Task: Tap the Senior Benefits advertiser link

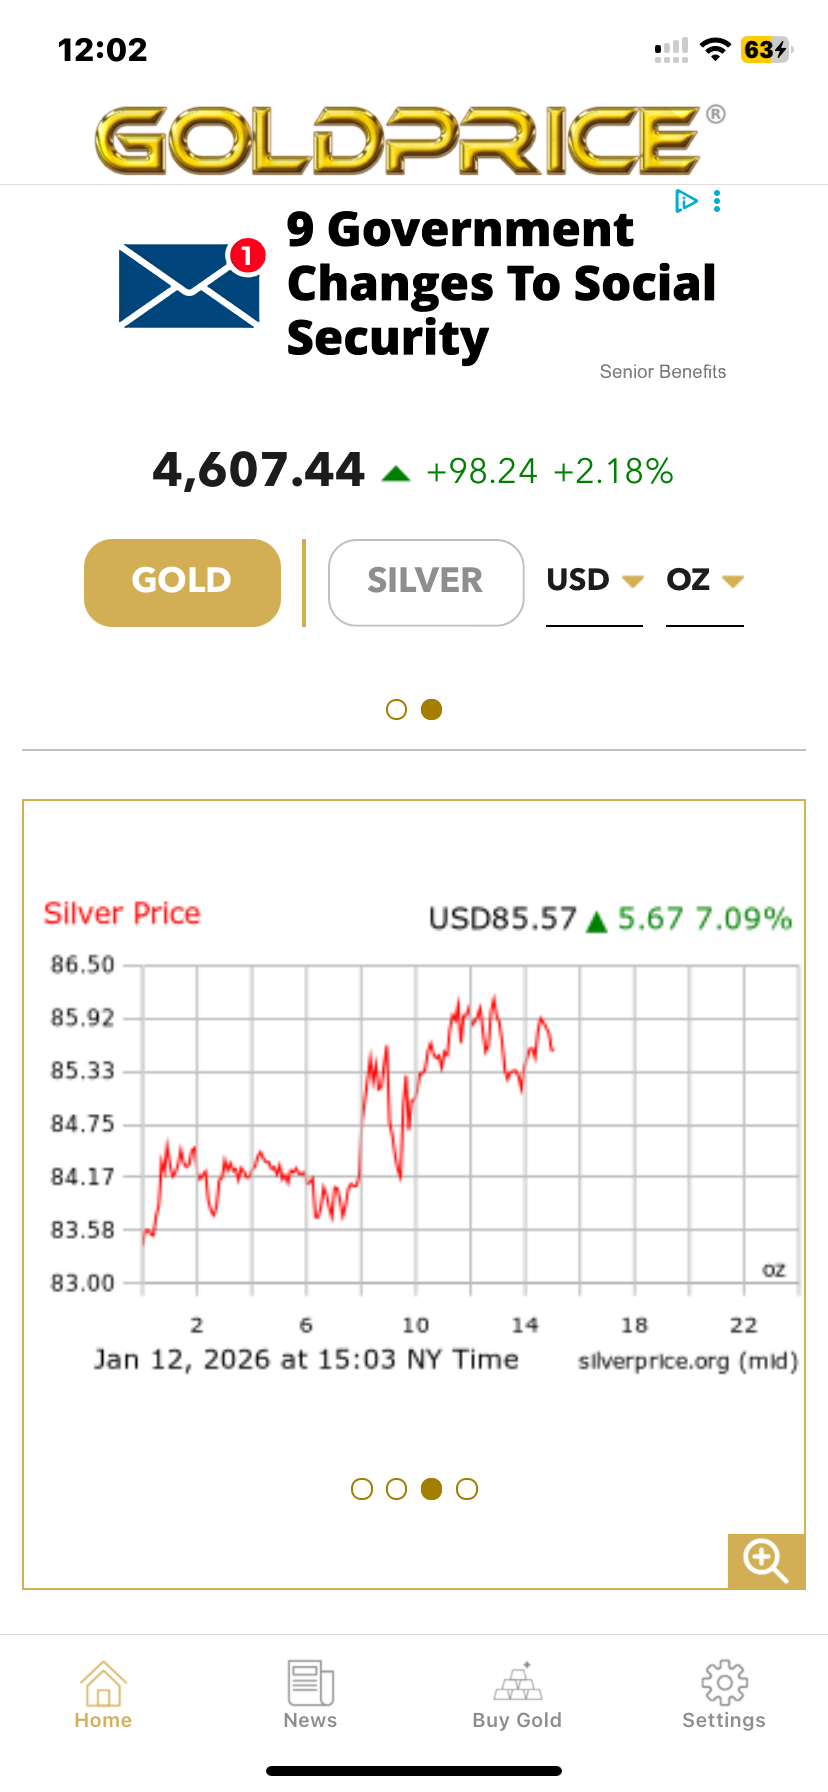Action: (662, 372)
